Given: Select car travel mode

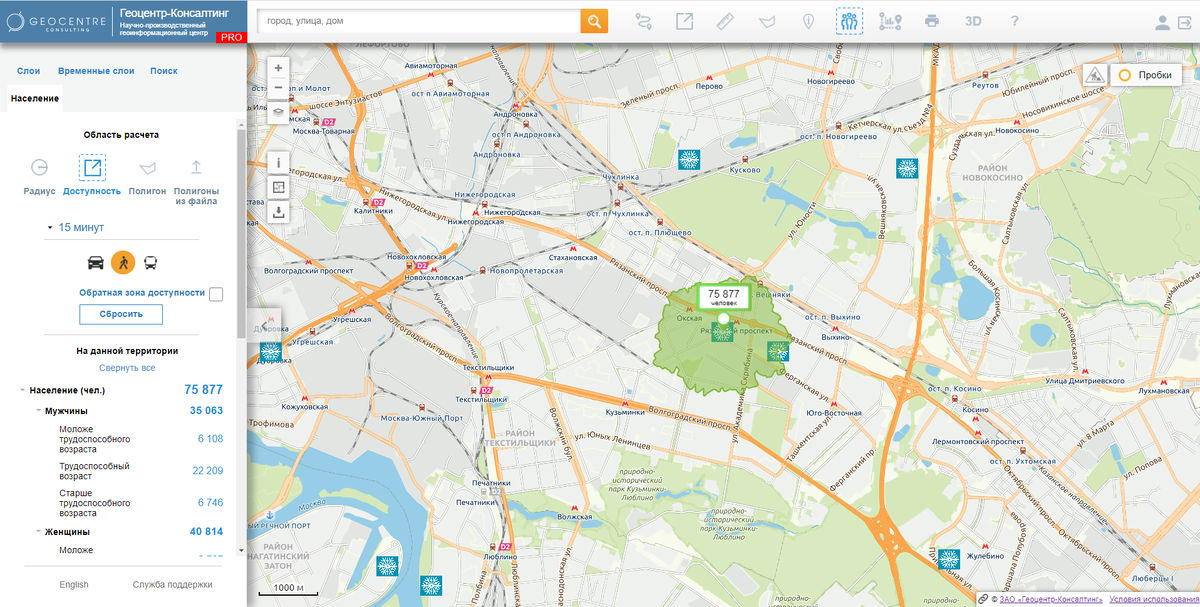Looking at the screenshot, I should pyautogui.click(x=96, y=263).
